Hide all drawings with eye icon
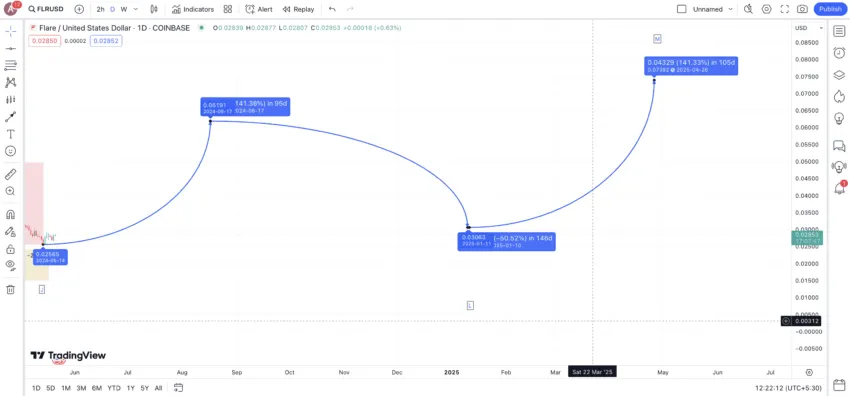The height and width of the screenshot is (396, 850). click(x=10, y=265)
